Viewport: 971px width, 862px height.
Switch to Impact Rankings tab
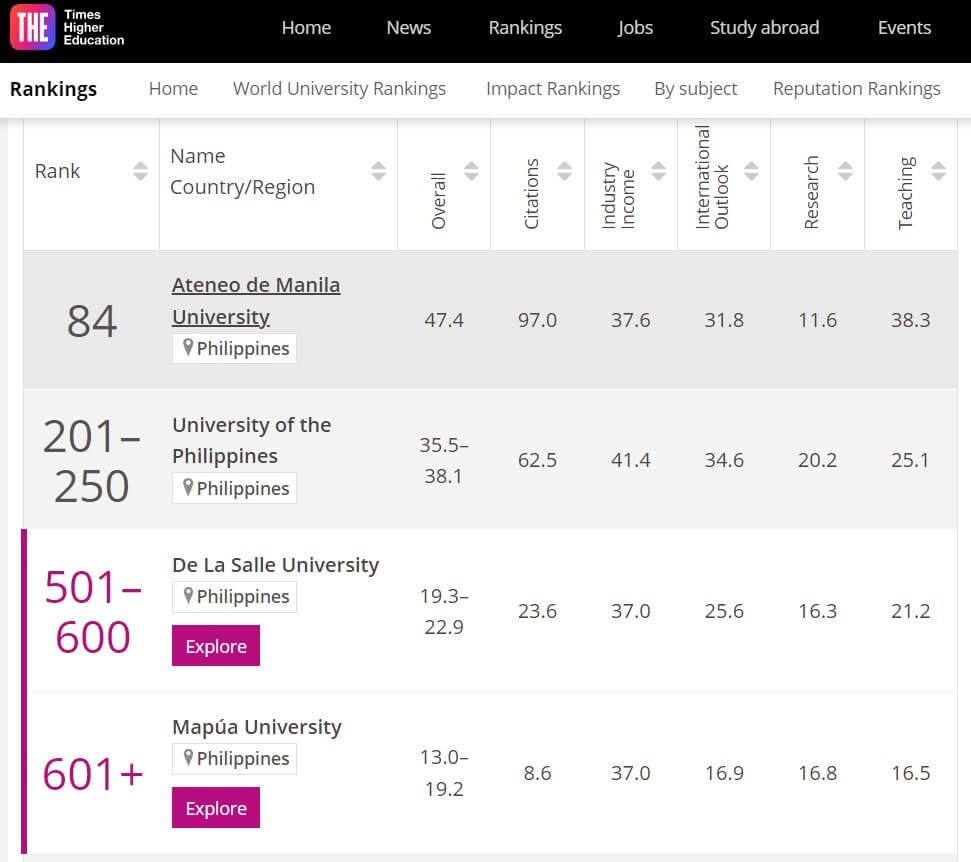coord(553,89)
